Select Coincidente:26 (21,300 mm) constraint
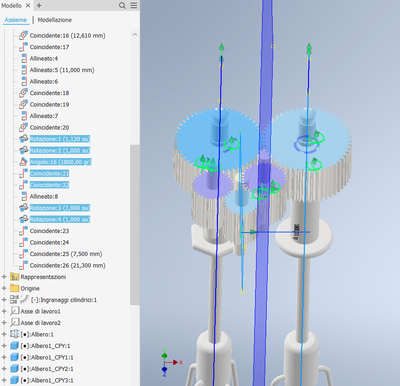The image size is (400, 386). tap(68, 265)
